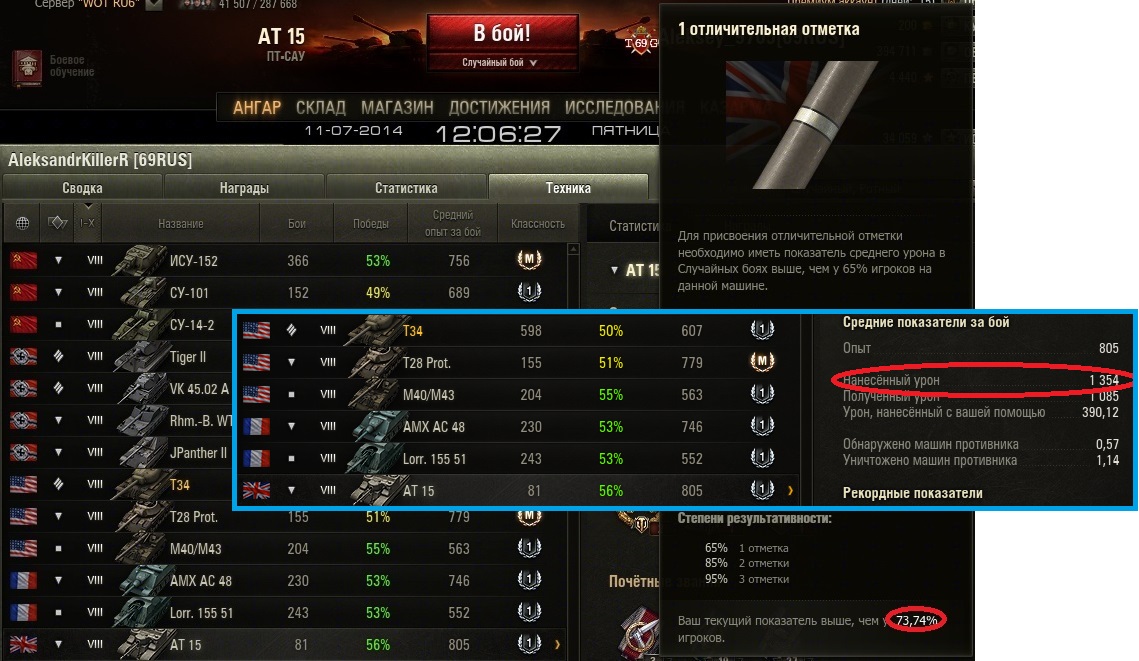Open the МАГАЗИН menu item
Viewport: 1139px width, 661px height.
tap(397, 108)
